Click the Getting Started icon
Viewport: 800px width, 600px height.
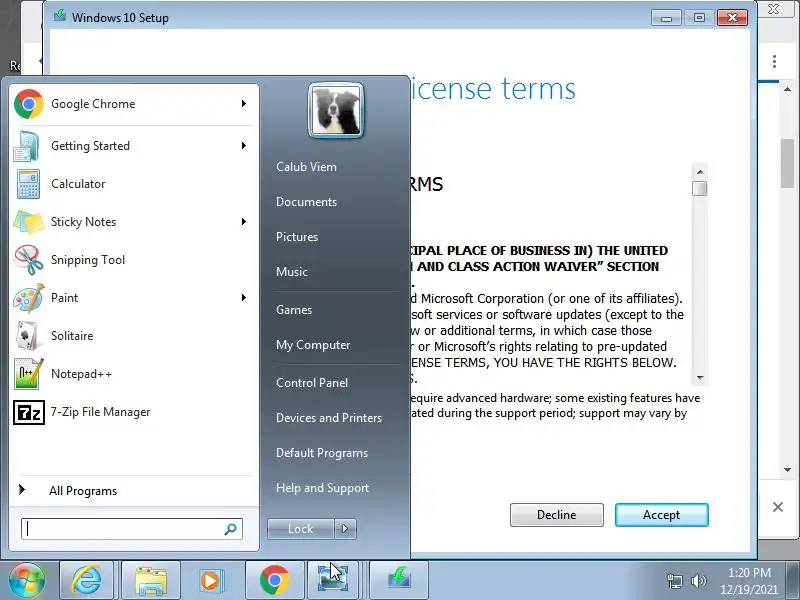tap(27, 146)
